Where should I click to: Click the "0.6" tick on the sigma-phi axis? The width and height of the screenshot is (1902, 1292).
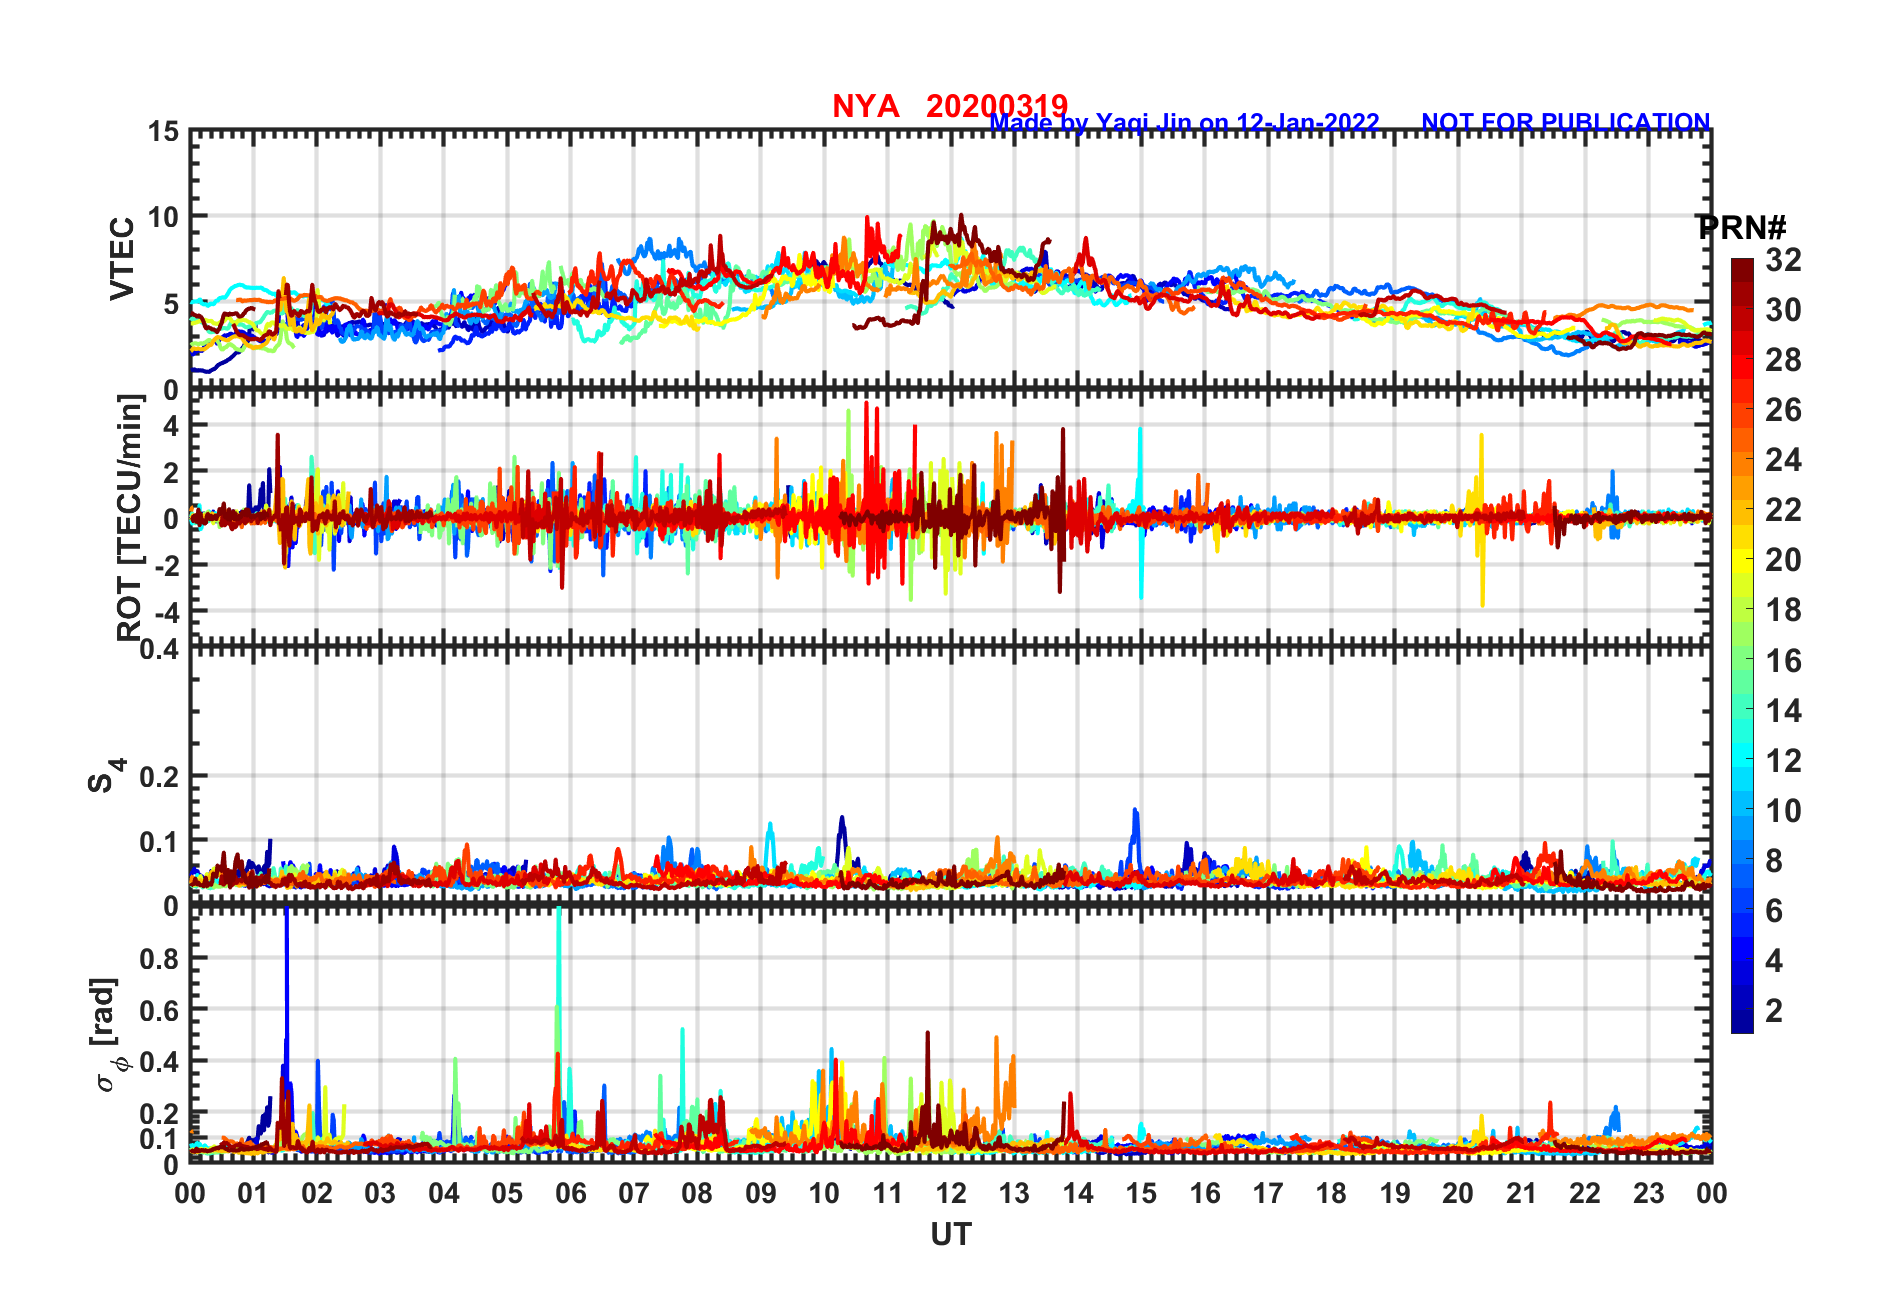(x=160, y=1010)
